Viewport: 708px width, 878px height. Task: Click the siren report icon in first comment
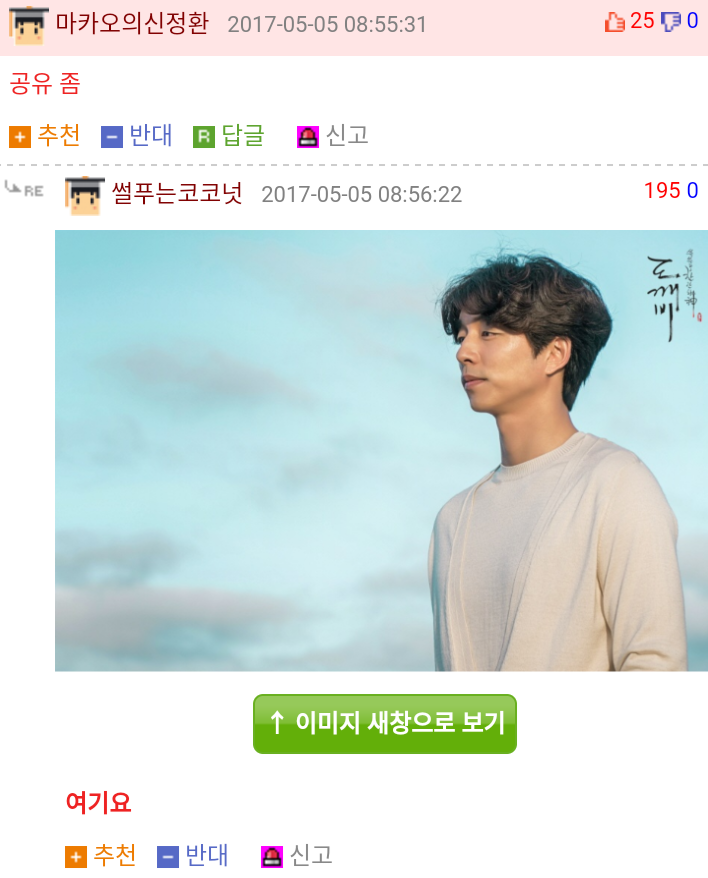308,137
